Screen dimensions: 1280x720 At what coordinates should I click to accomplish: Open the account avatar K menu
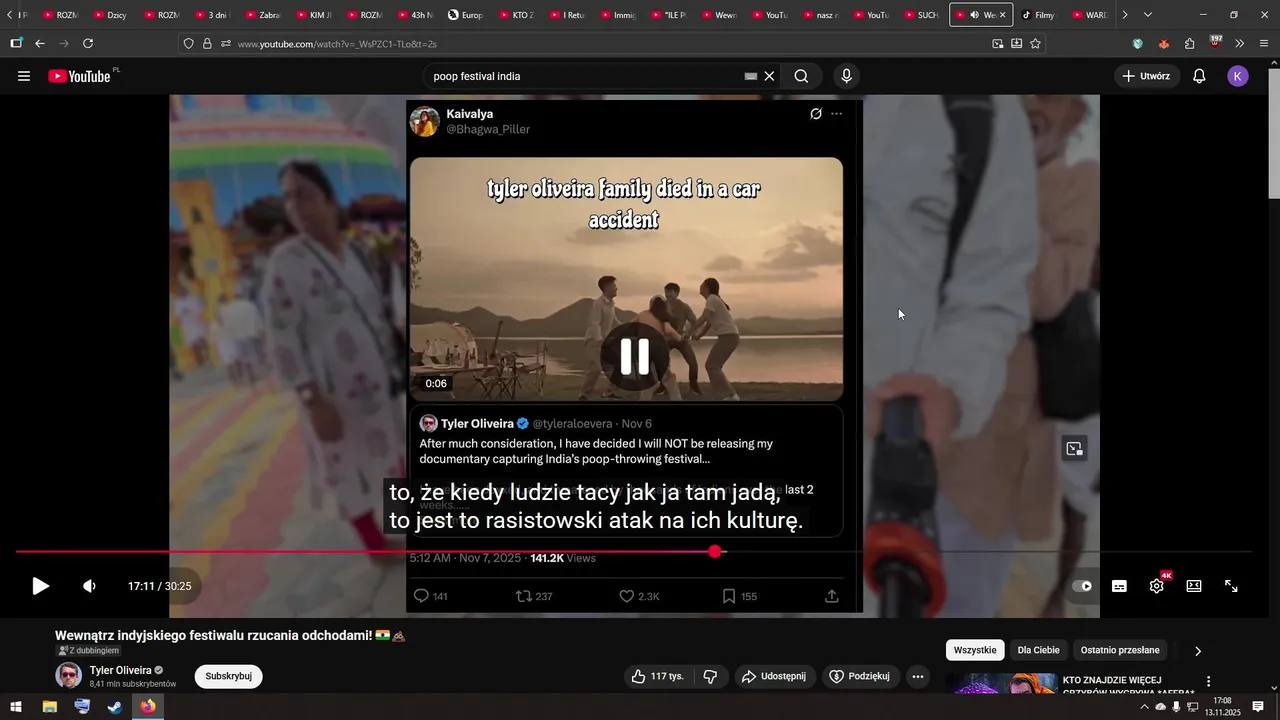(1238, 76)
